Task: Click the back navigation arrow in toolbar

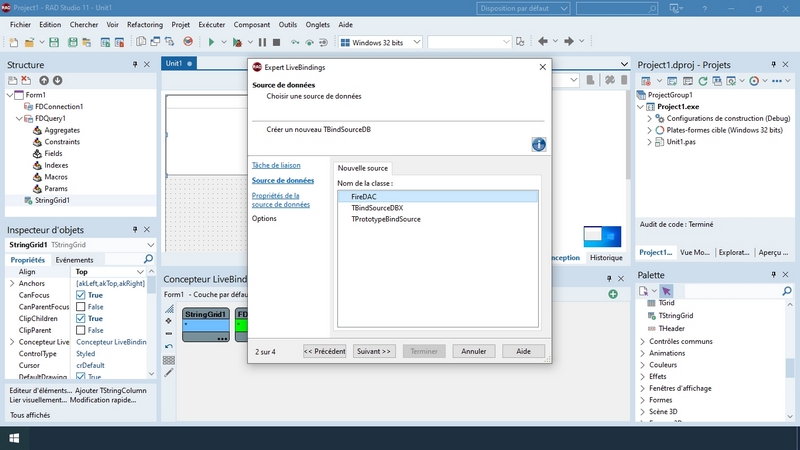Action: pos(543,42)
